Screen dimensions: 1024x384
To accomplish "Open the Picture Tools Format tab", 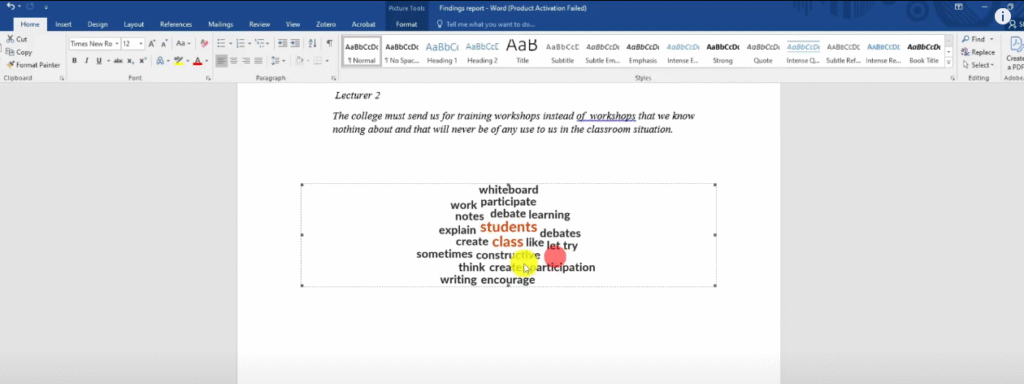I will tap(406, 24).
